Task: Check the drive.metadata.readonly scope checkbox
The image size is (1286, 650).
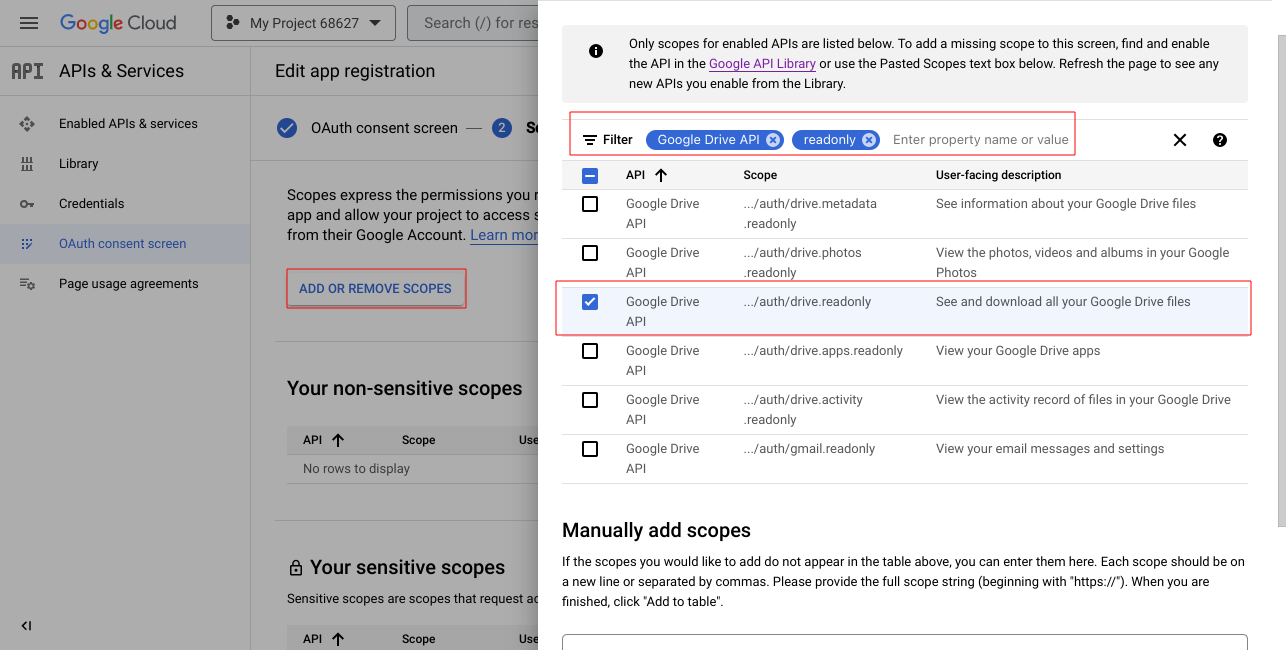Action: (590, 204)
